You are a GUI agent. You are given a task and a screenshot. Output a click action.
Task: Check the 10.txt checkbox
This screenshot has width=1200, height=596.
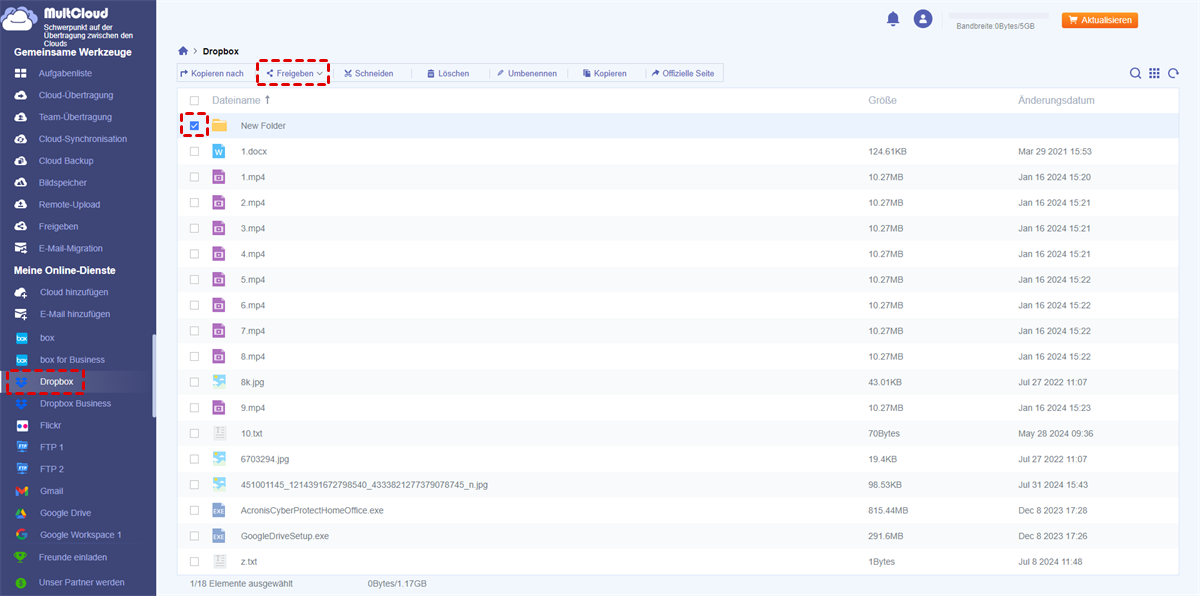[194, 433]
